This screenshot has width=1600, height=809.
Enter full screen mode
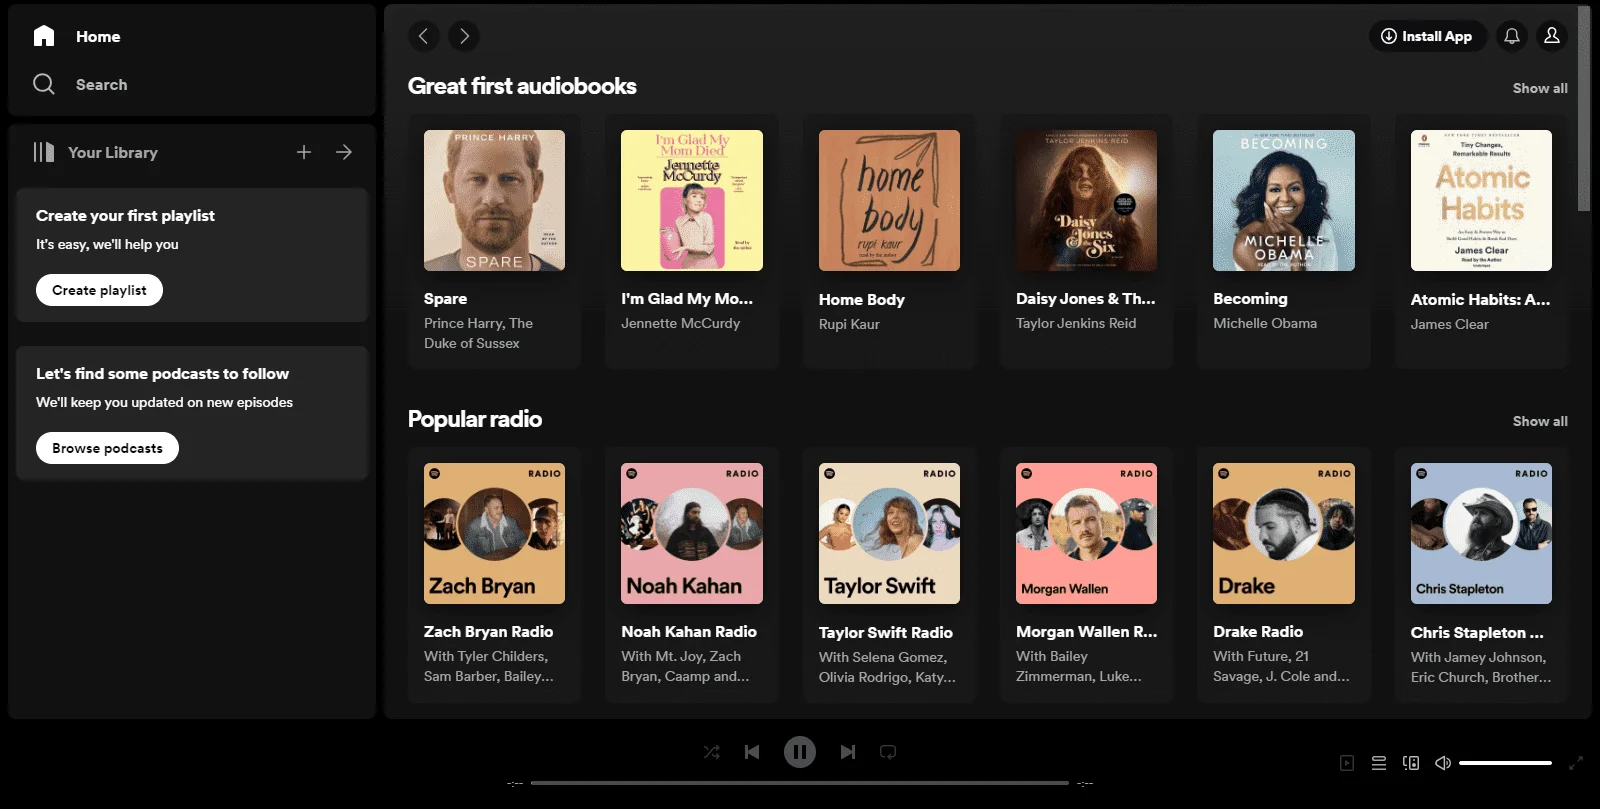tap(1576, 763)
